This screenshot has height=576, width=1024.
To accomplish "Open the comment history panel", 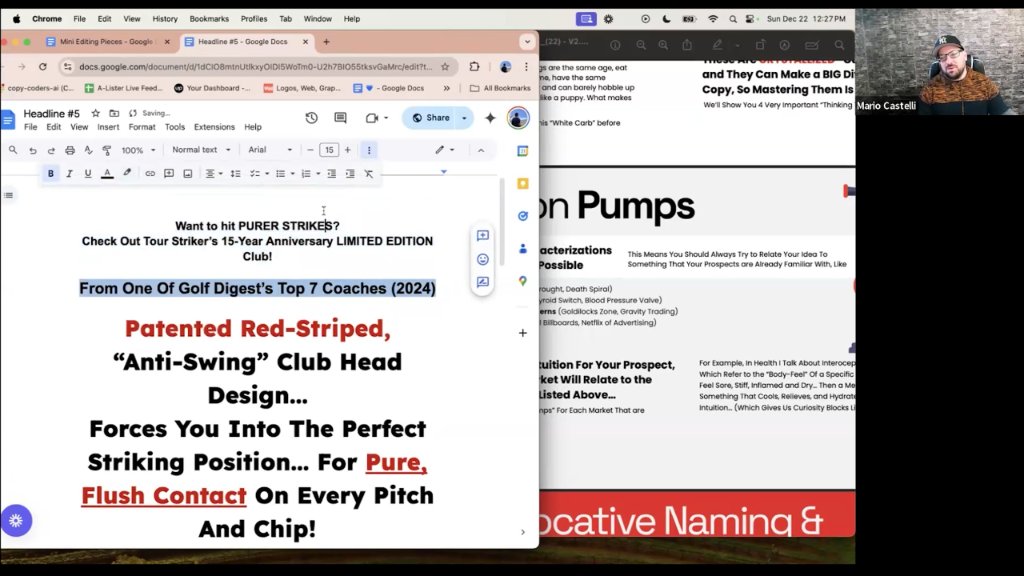I will tap(340, 118).
